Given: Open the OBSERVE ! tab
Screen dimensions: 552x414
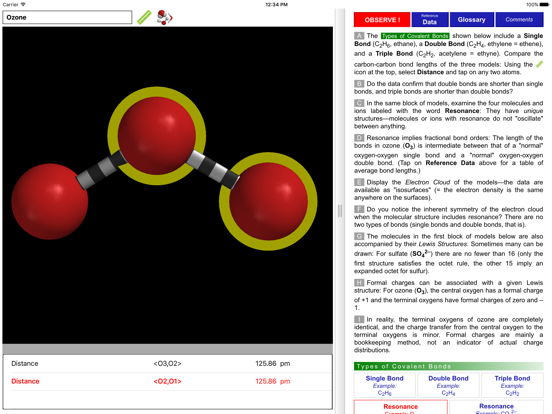Looking at the screenshot, I should 382,20.
